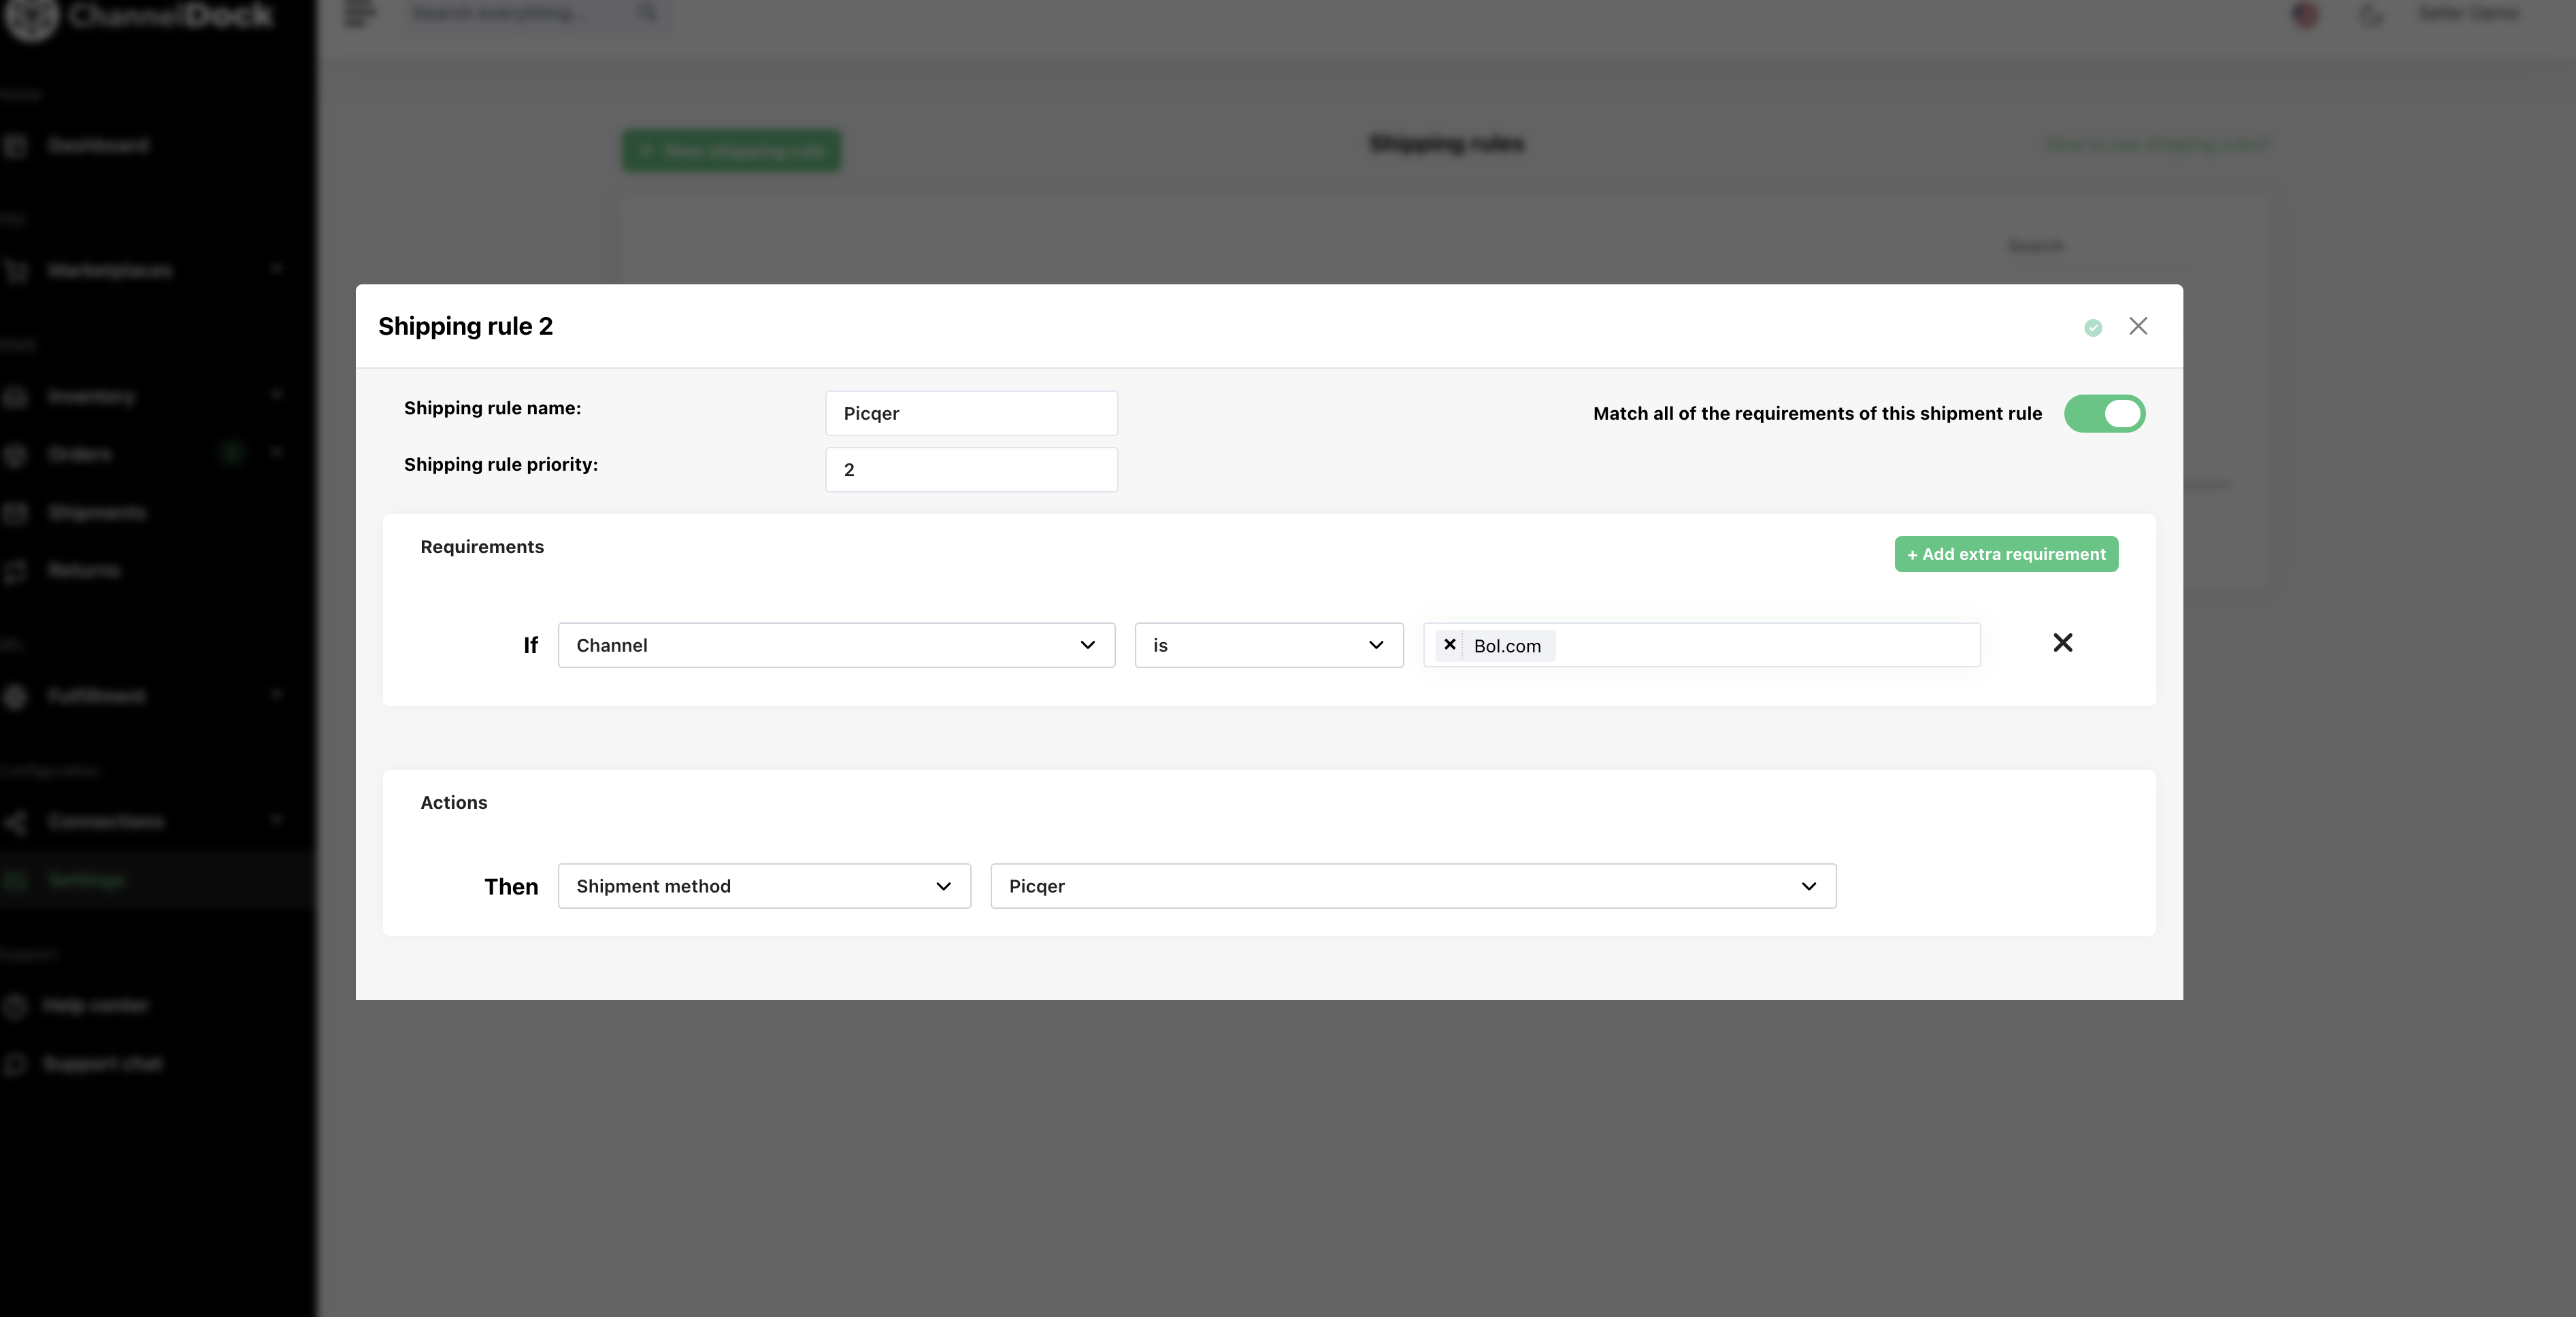Click the ChannelDock logo icon
The height and width of the screenshot is (1317, 2576).
pos(31,17)
